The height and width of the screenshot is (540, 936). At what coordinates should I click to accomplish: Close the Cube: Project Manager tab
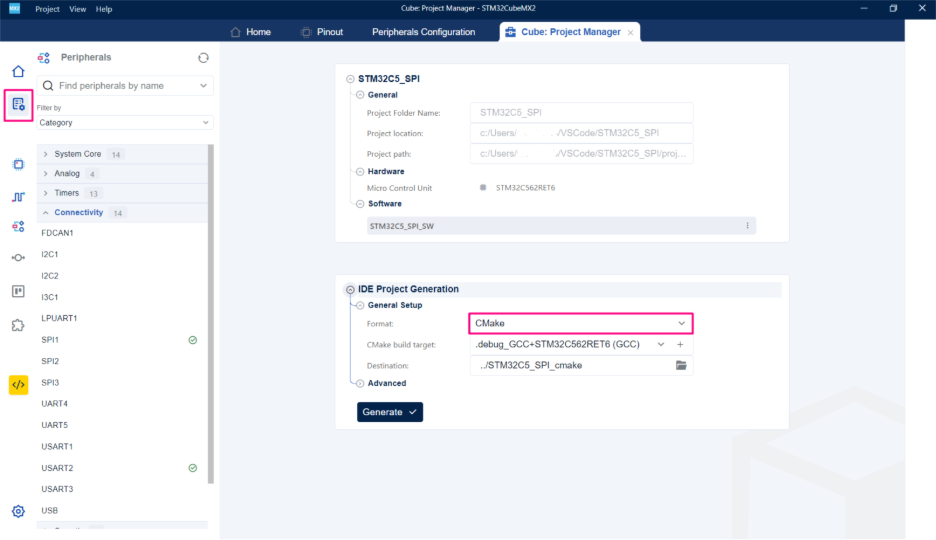tap(630, 33)
